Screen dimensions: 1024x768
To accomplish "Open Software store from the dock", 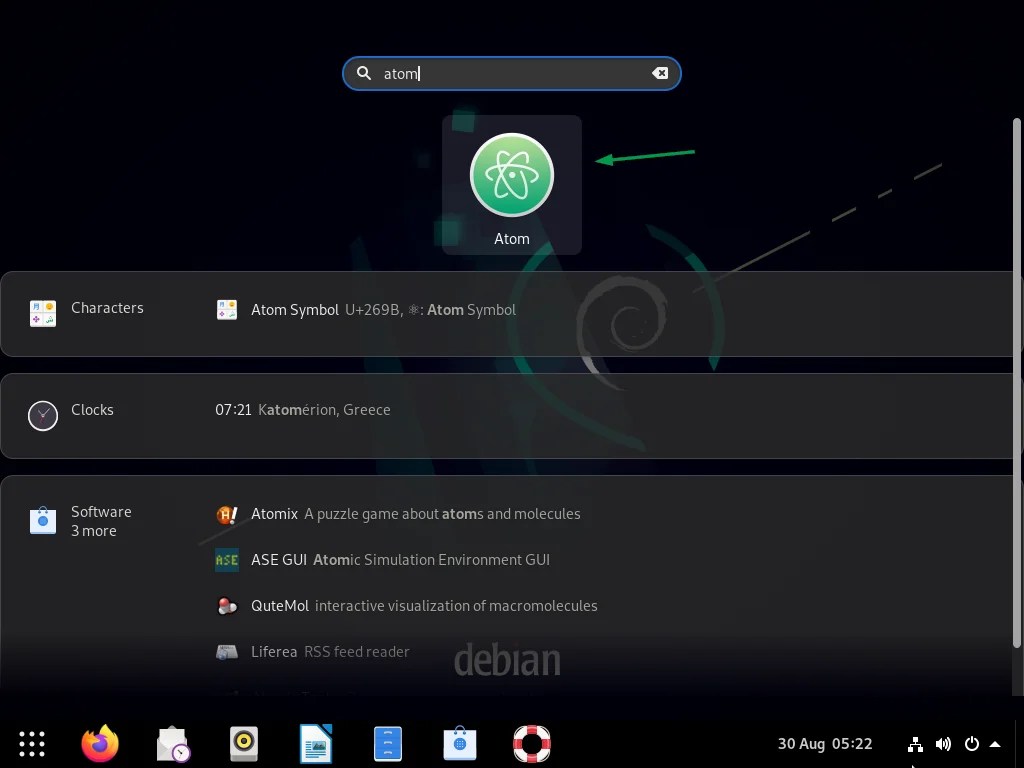I will (460, 744).
